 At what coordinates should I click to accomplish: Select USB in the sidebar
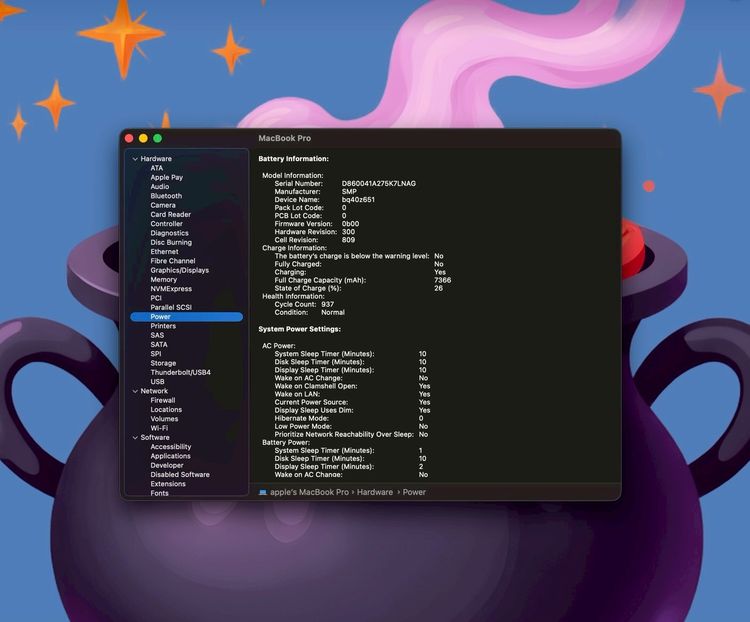[x=157, y=382]
